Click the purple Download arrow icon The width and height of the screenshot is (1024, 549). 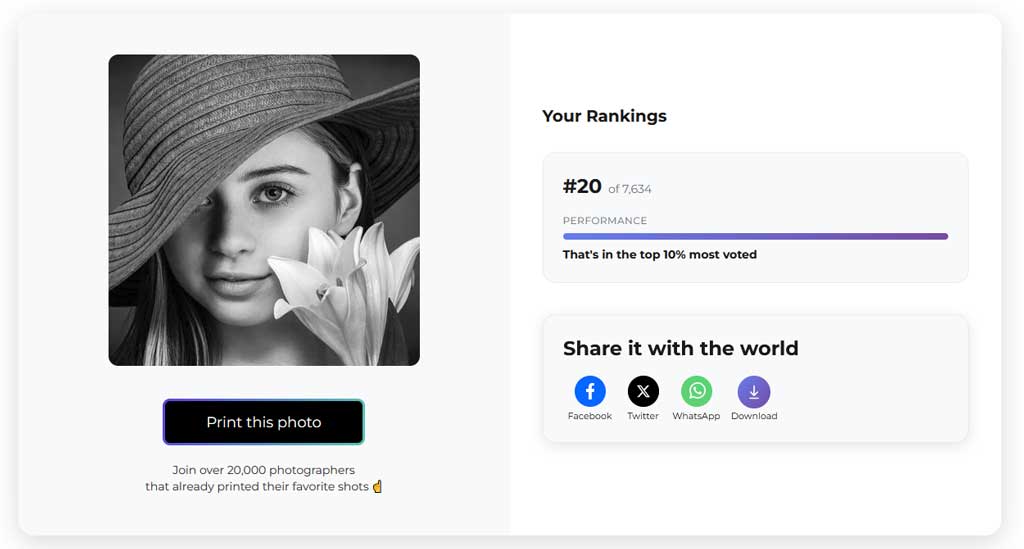754,392
